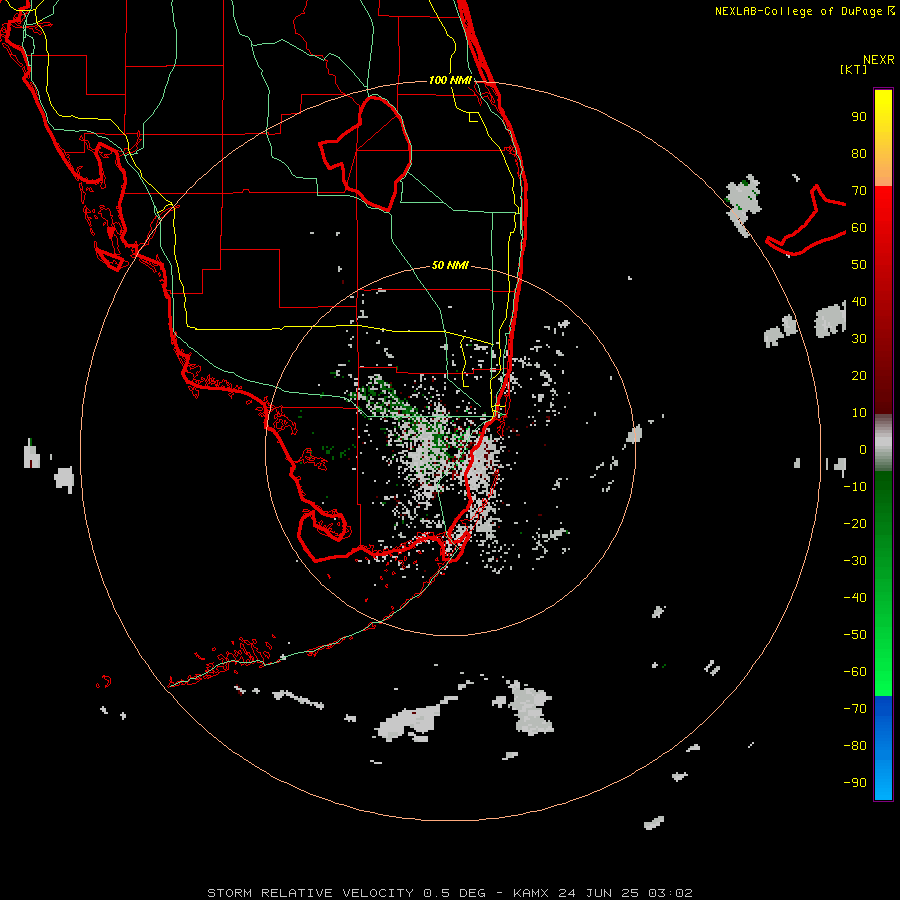Click the yellow segment of the color bar
This screenshot has height=900, width=900.
click(883, 138)
